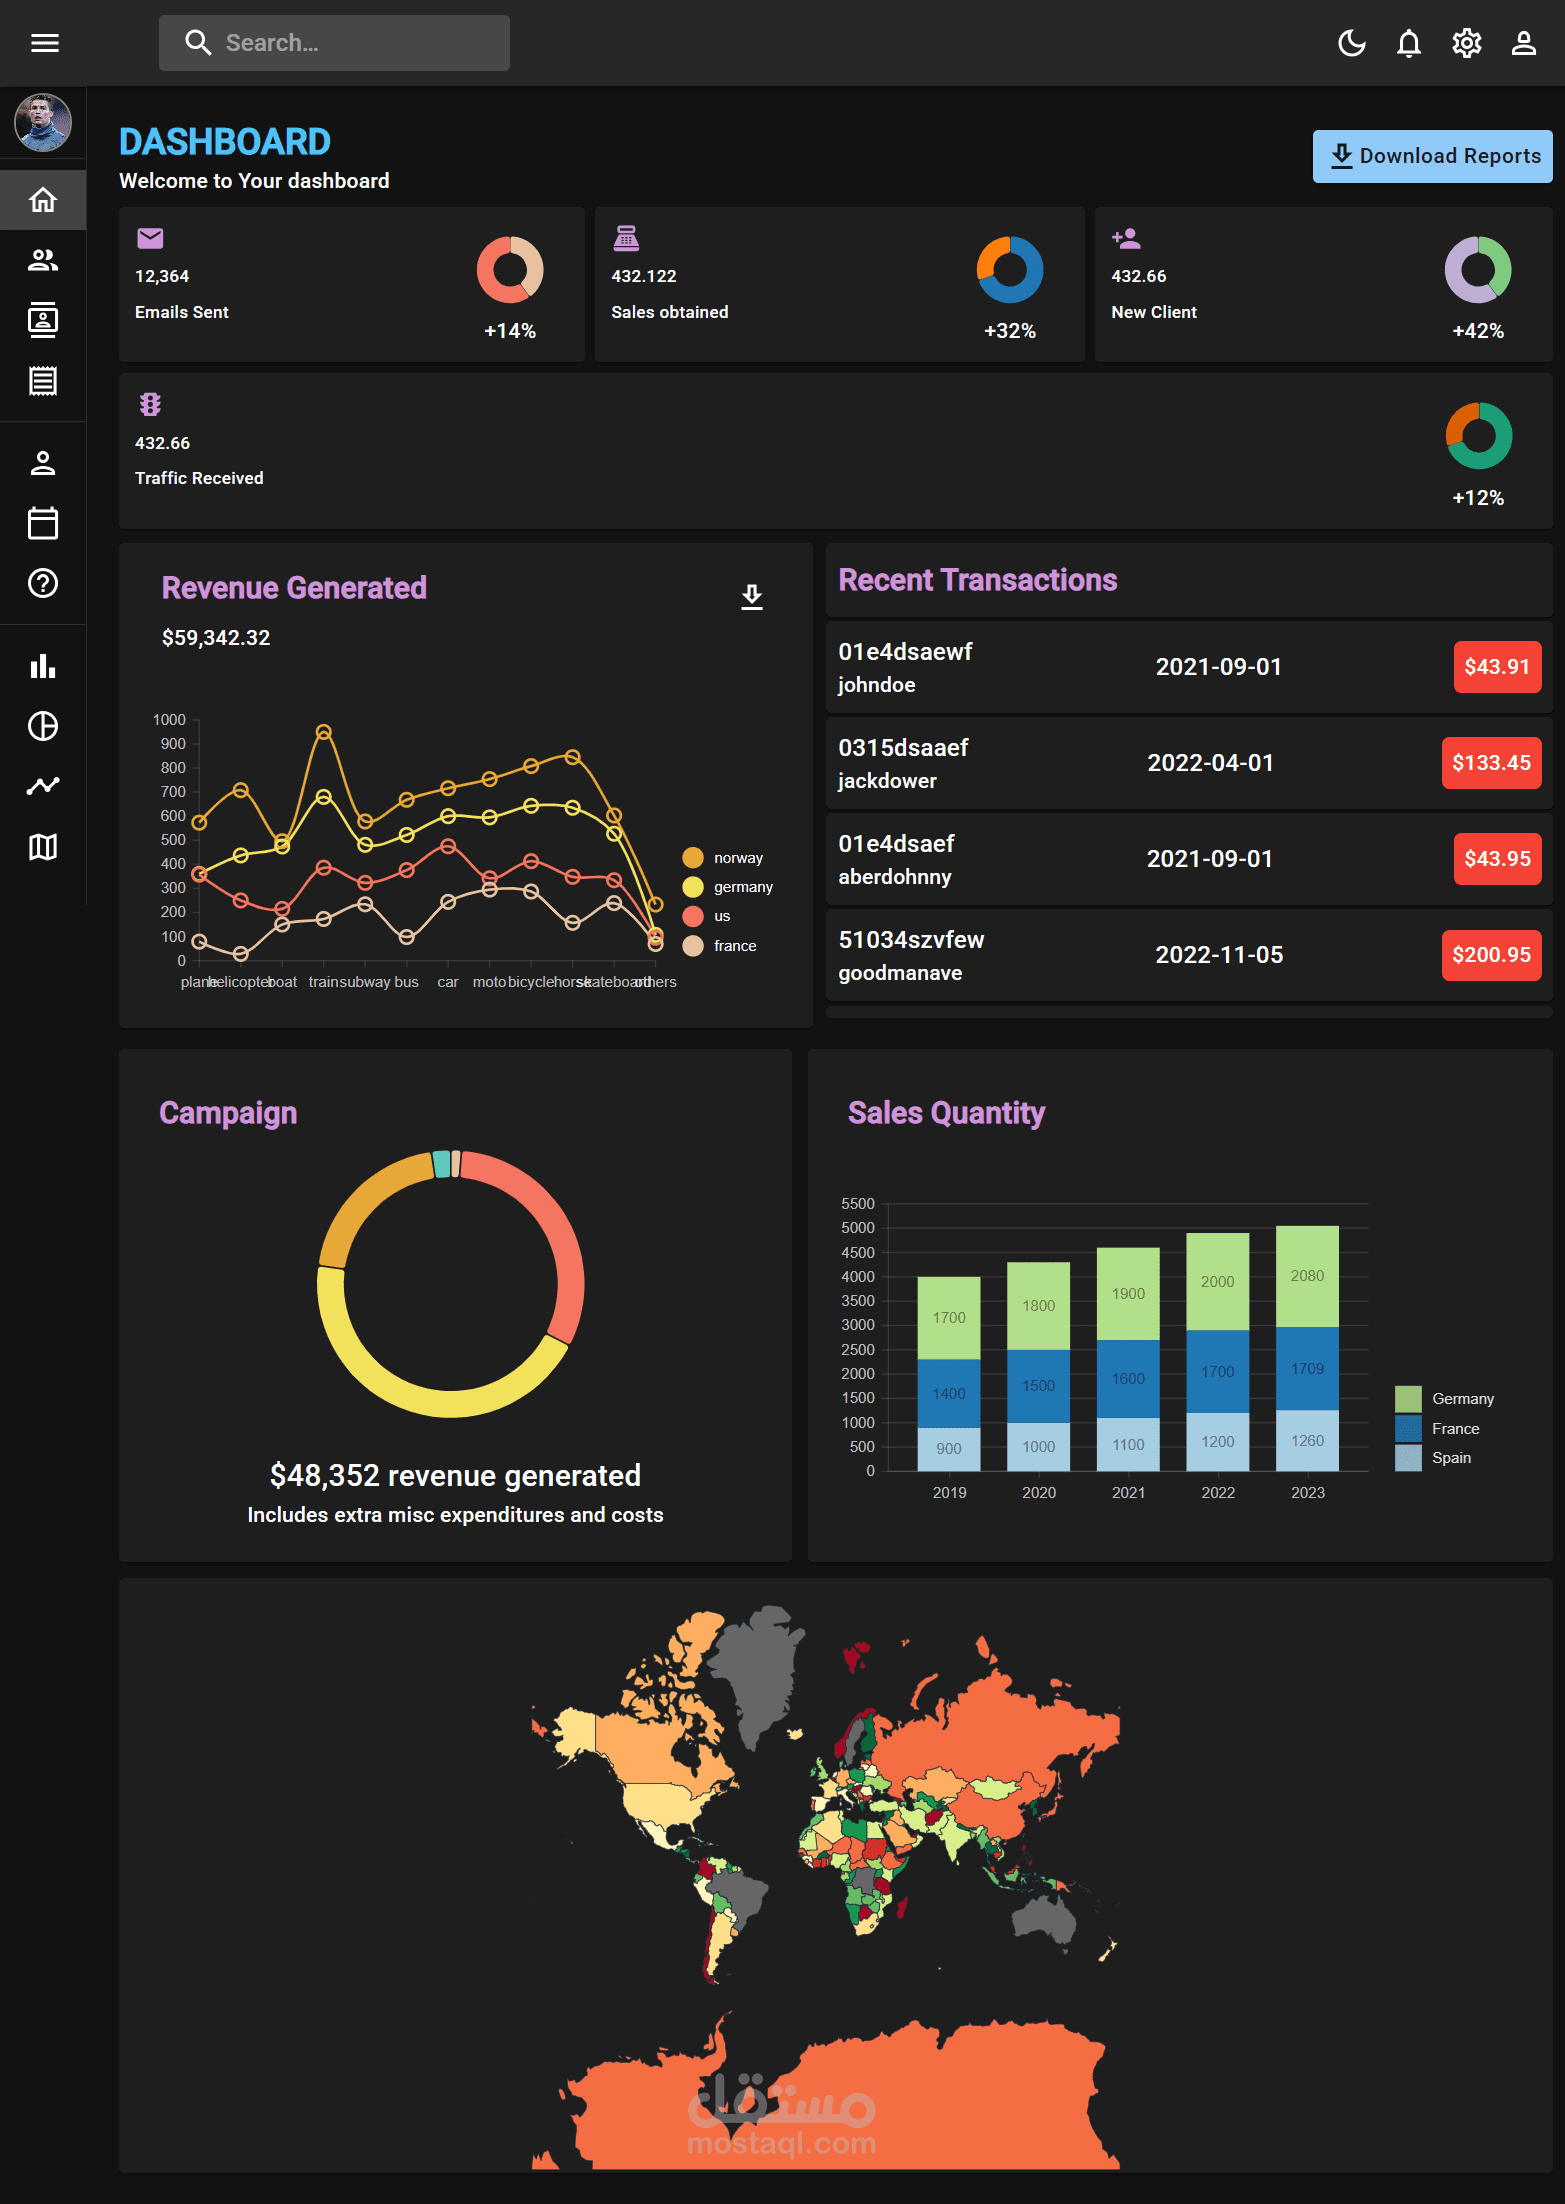Viewport: 1565px width, 2204px height.
Task: Click the $43.95 transaction amount
Action: pos(1497,859)
